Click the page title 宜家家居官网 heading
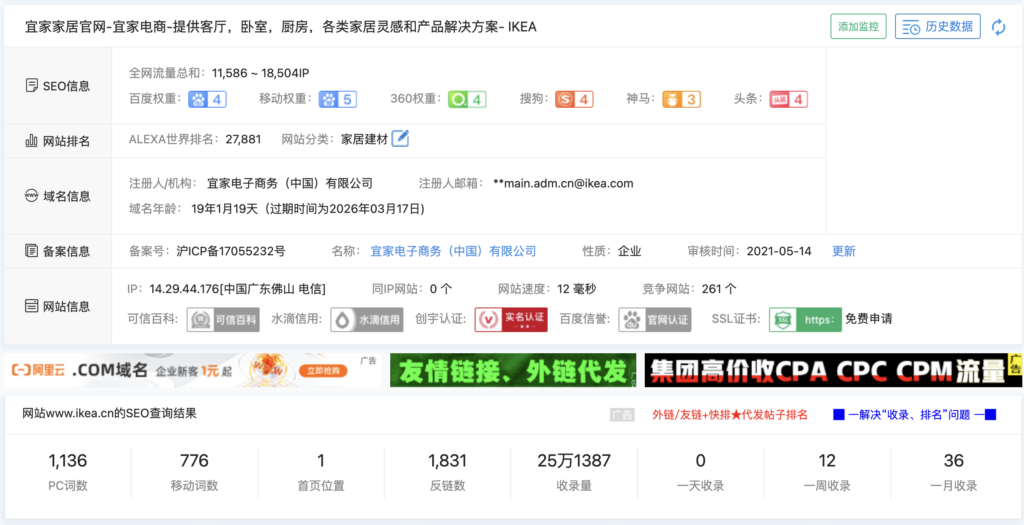Screen dimensions: 1024x525 (281, 27)
